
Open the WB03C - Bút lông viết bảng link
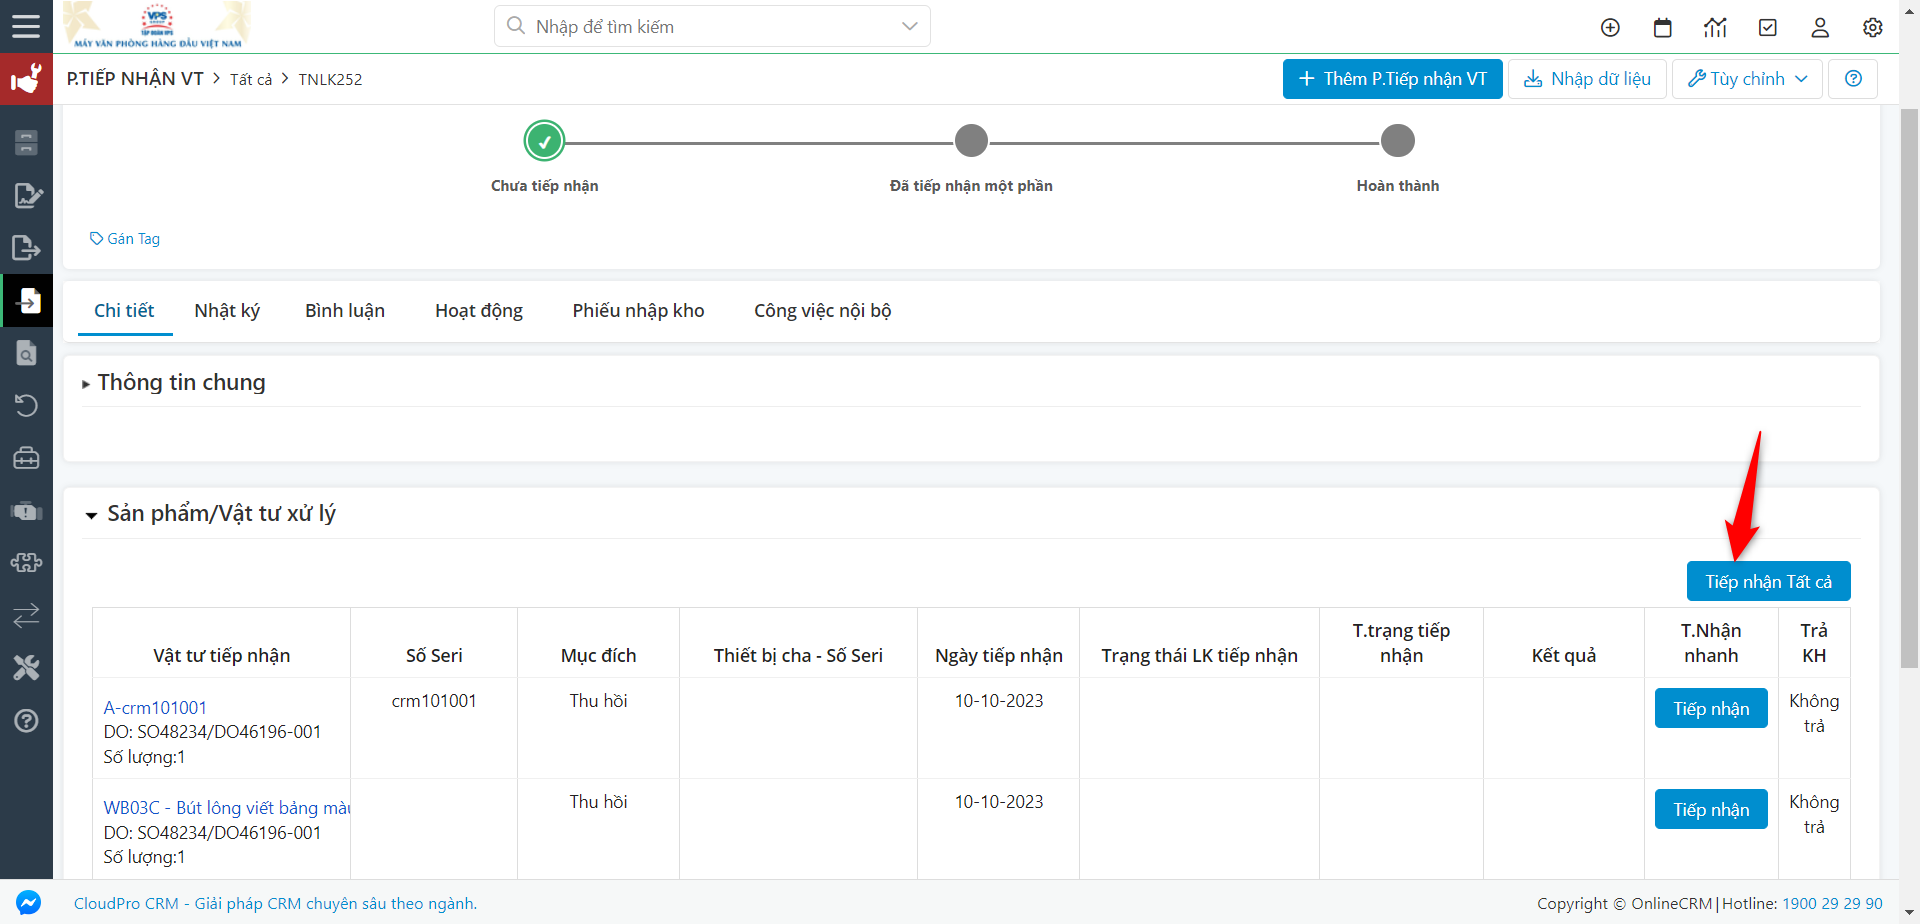click(x=227, y=808)
